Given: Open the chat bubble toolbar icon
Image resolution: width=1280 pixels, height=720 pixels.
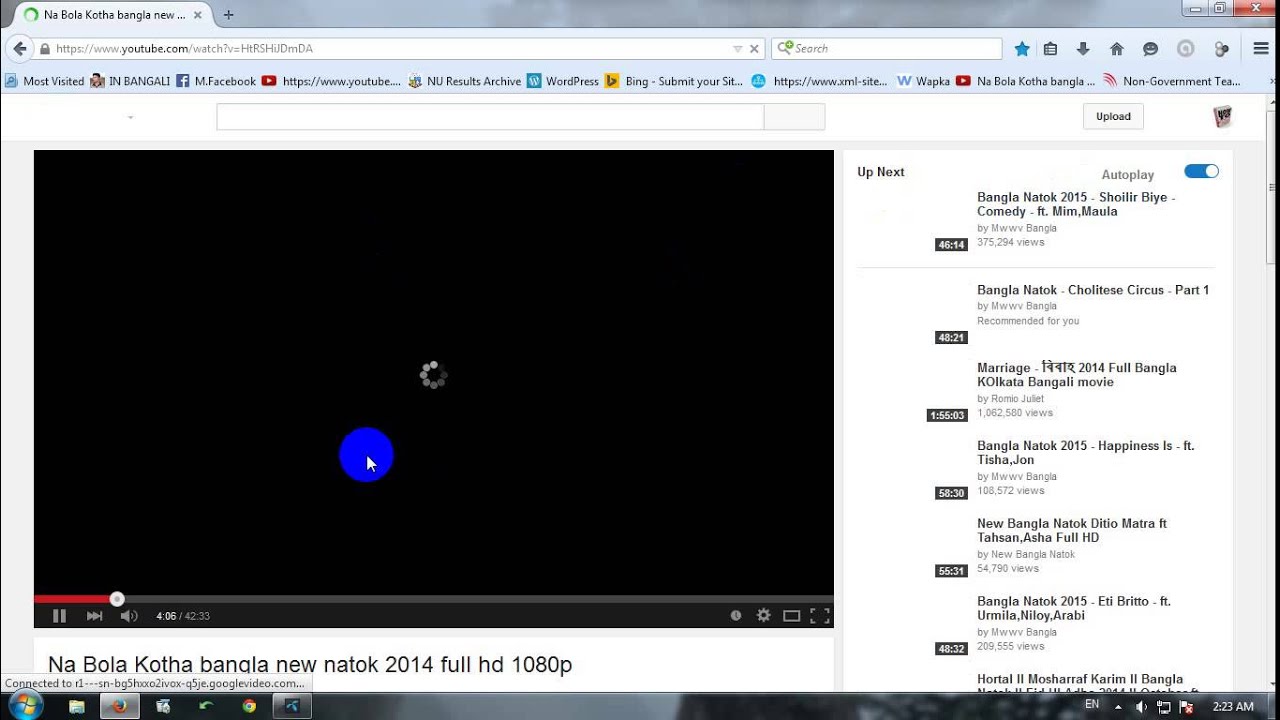Looking at the screenshot, I should click(1150, 48).
